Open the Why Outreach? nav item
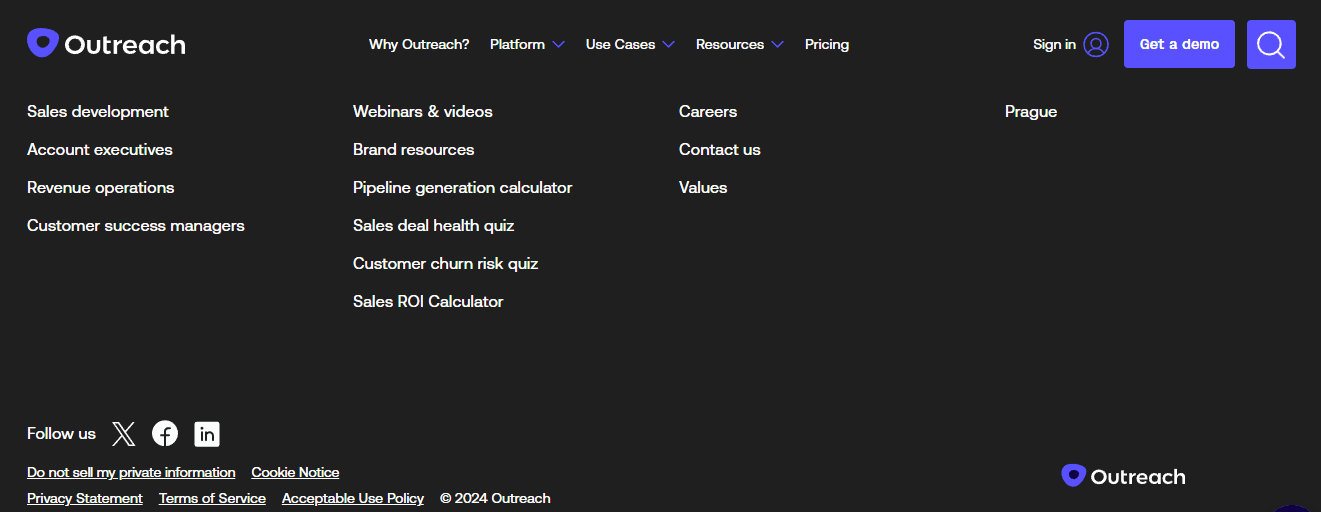This screenshot has width=1321, height=512. tap(419, 44)
